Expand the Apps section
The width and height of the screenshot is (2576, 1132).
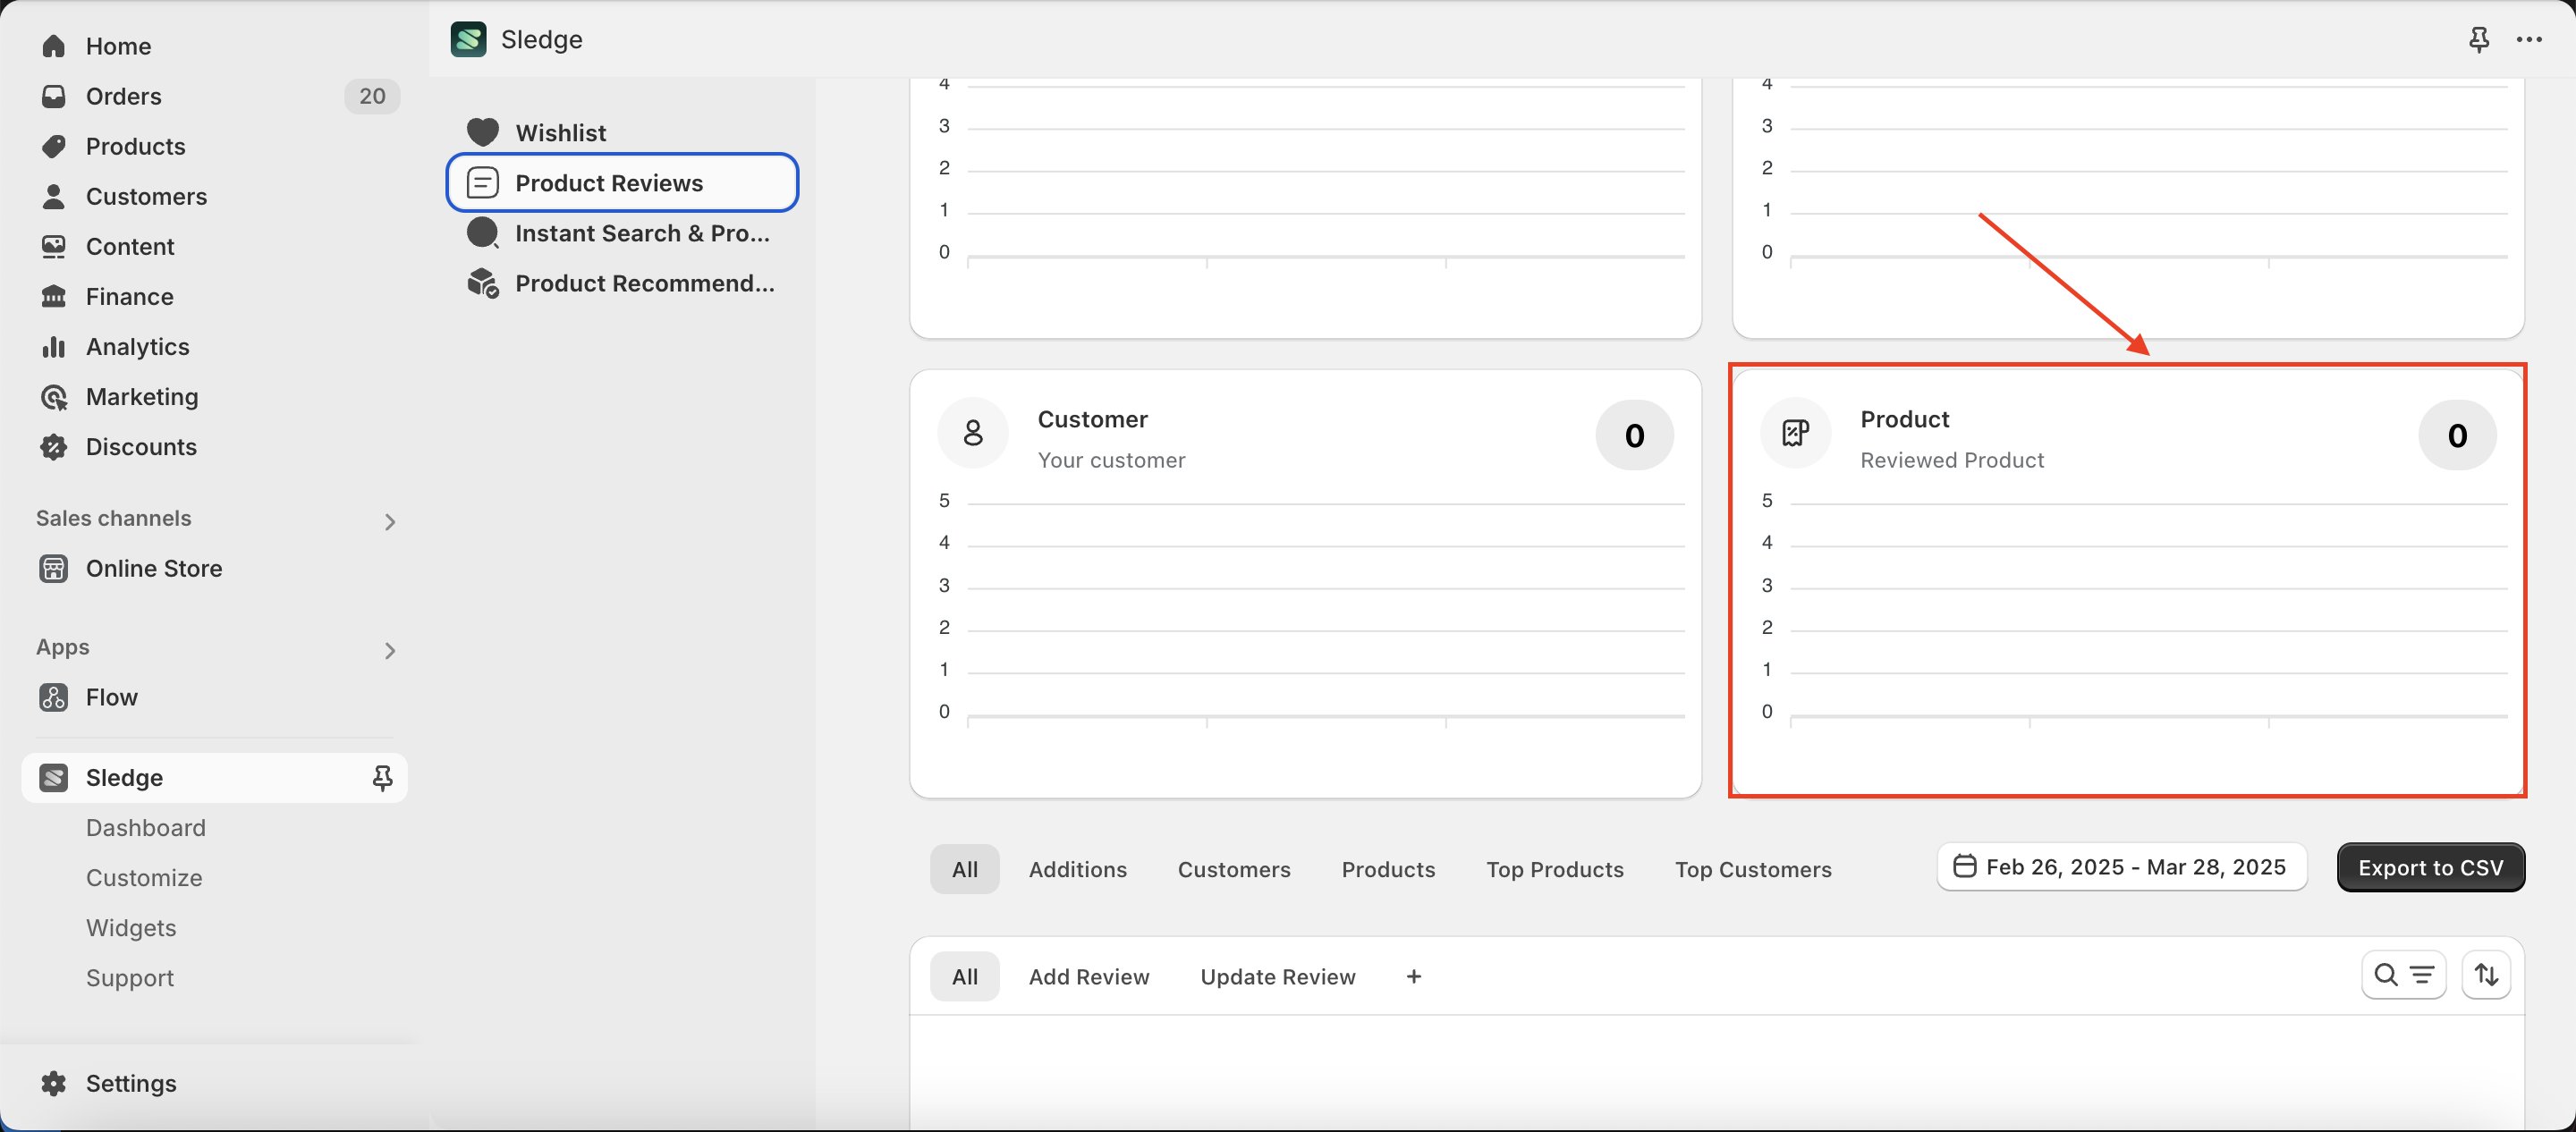(x=390, y=650)
